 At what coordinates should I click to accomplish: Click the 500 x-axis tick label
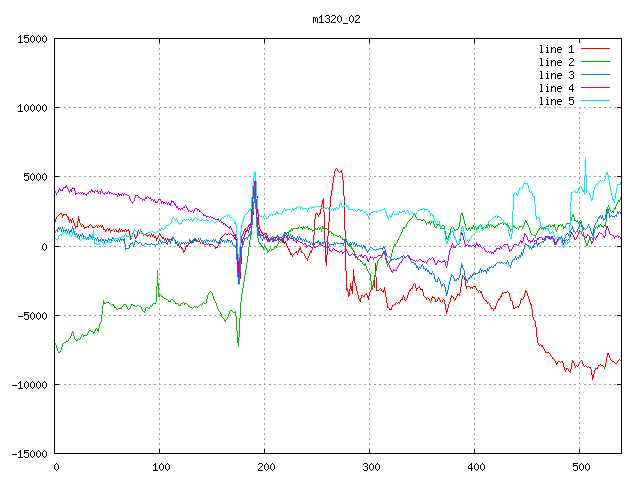(579, 466)
